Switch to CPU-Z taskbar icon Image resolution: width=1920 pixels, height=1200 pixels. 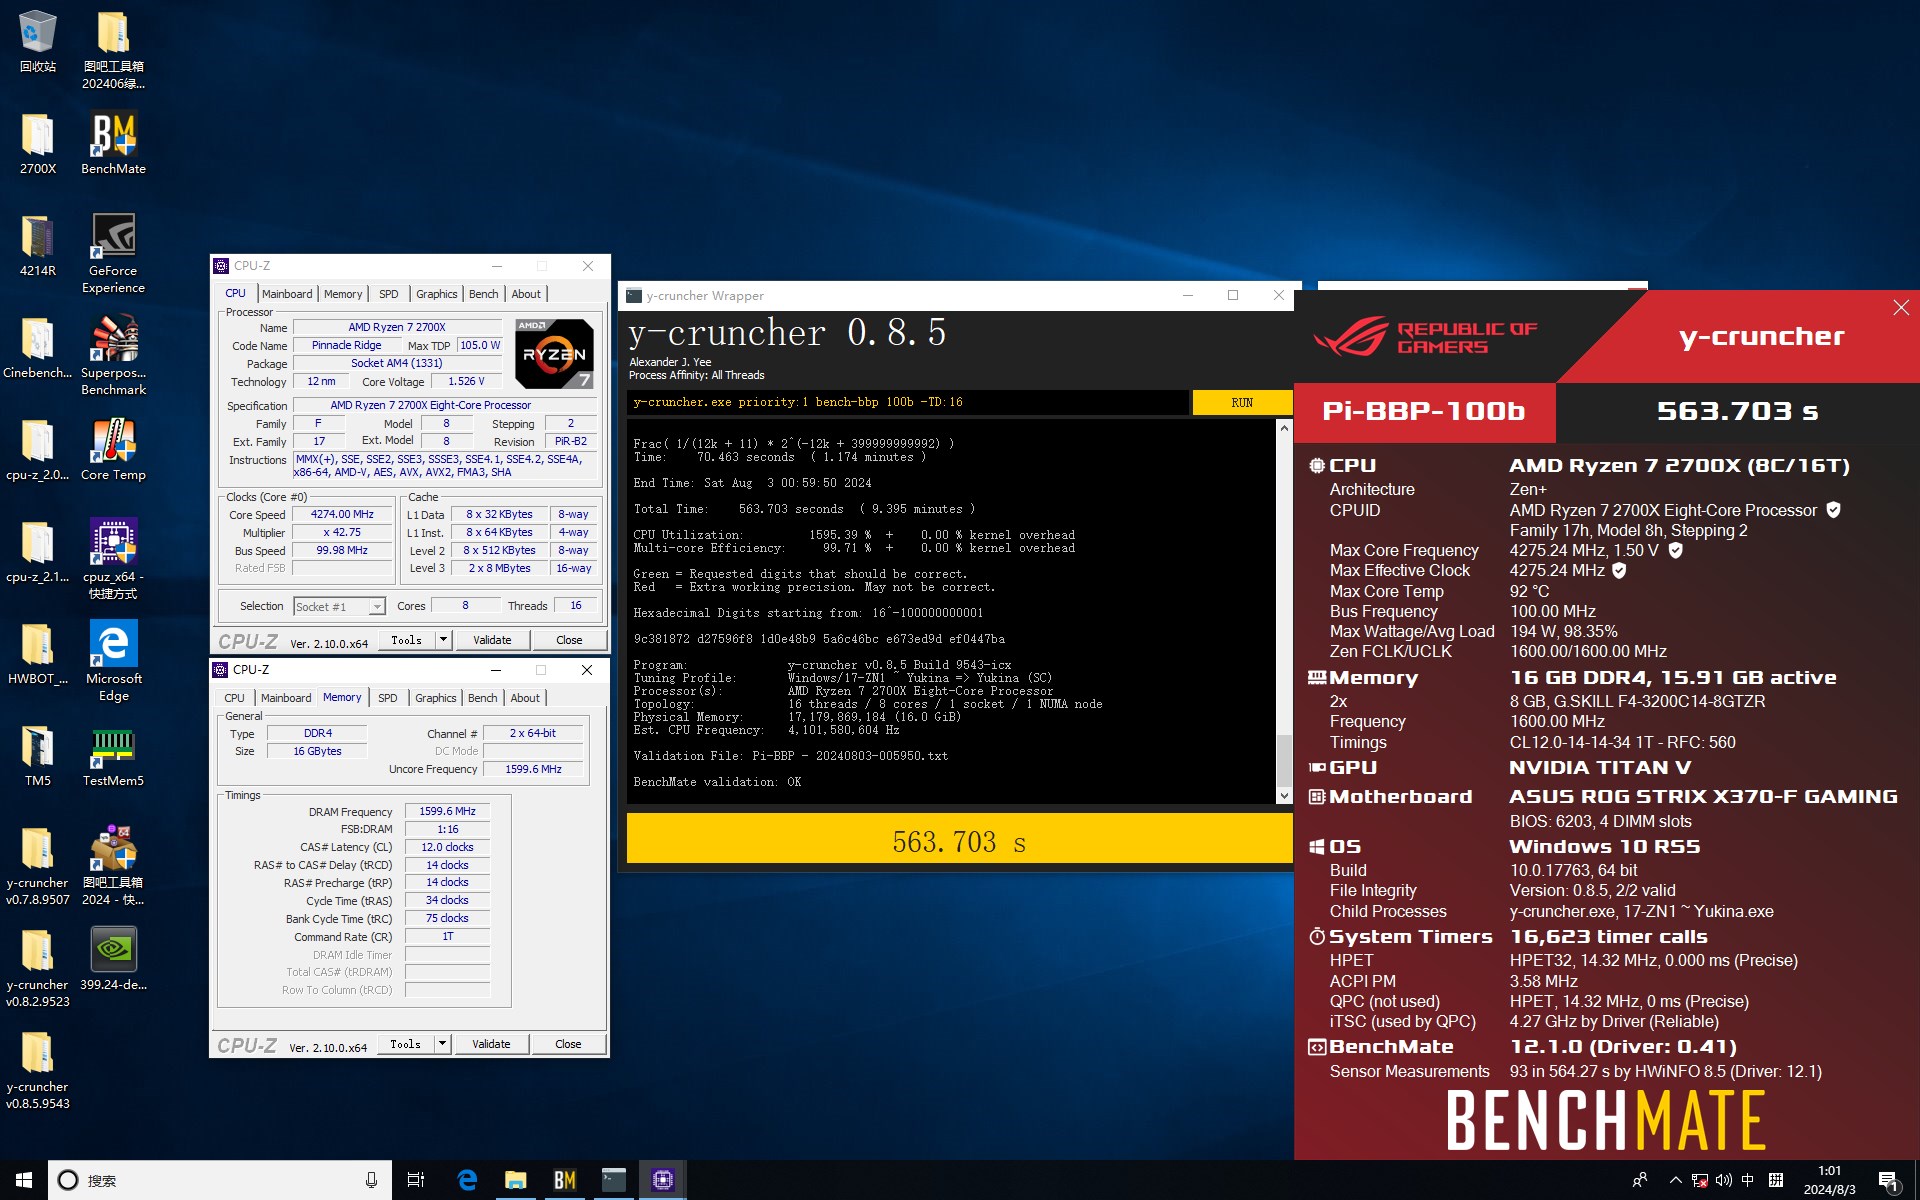663,1180
